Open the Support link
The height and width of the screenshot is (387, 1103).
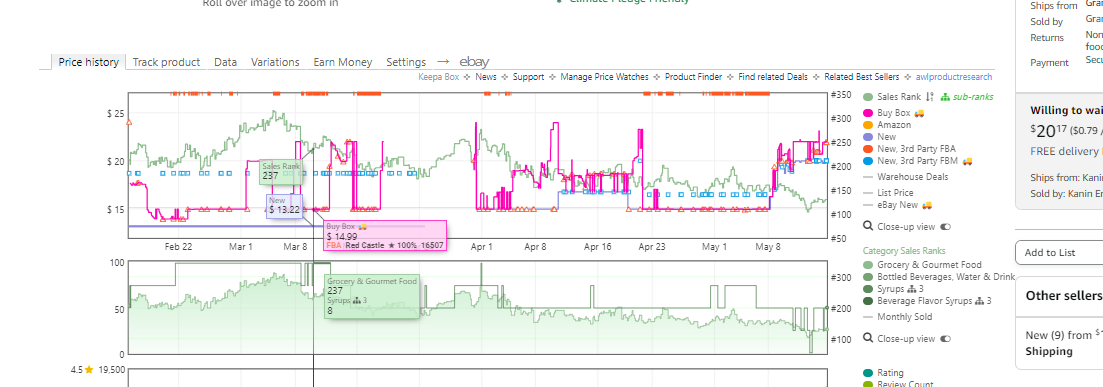[528, 77]
